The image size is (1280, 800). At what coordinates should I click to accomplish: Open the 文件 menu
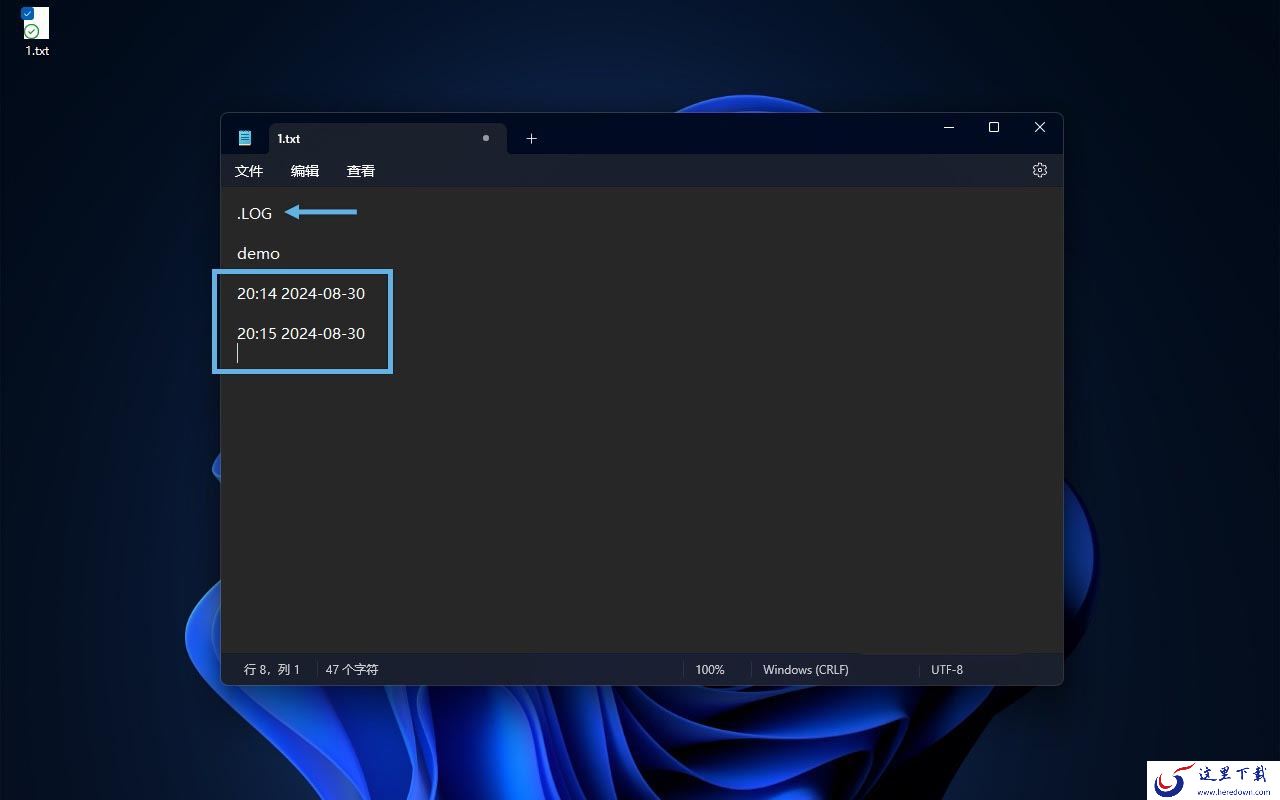tap(249, 171)
